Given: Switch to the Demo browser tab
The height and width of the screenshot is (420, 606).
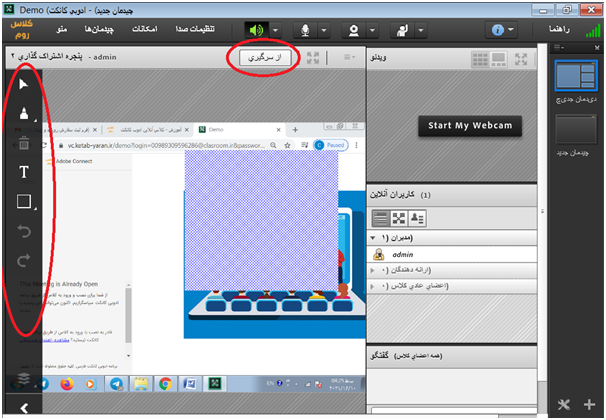Looking at the screenshot, I should [x=240, y=130].
